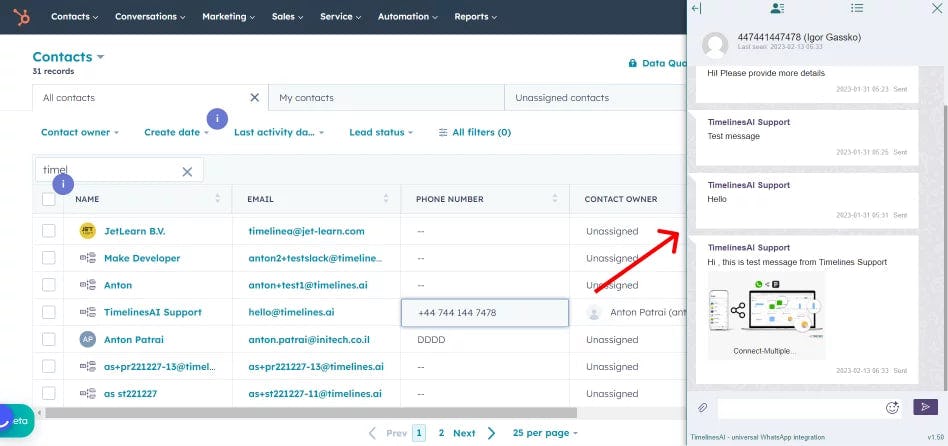Click the Anton Patrai AP avatar

pos(88,339)
